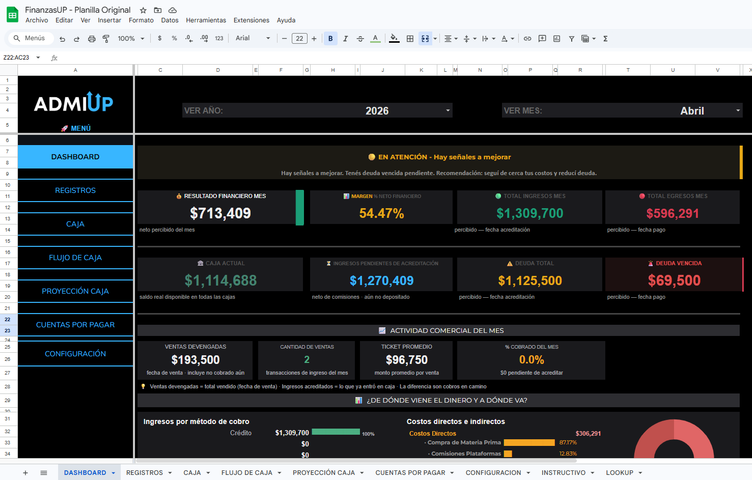The height and width of the screenshot is (480, 752).
Task: Switch to the FLUJO DE CAJA sheet tab
Action: click(x=245, y=472)
